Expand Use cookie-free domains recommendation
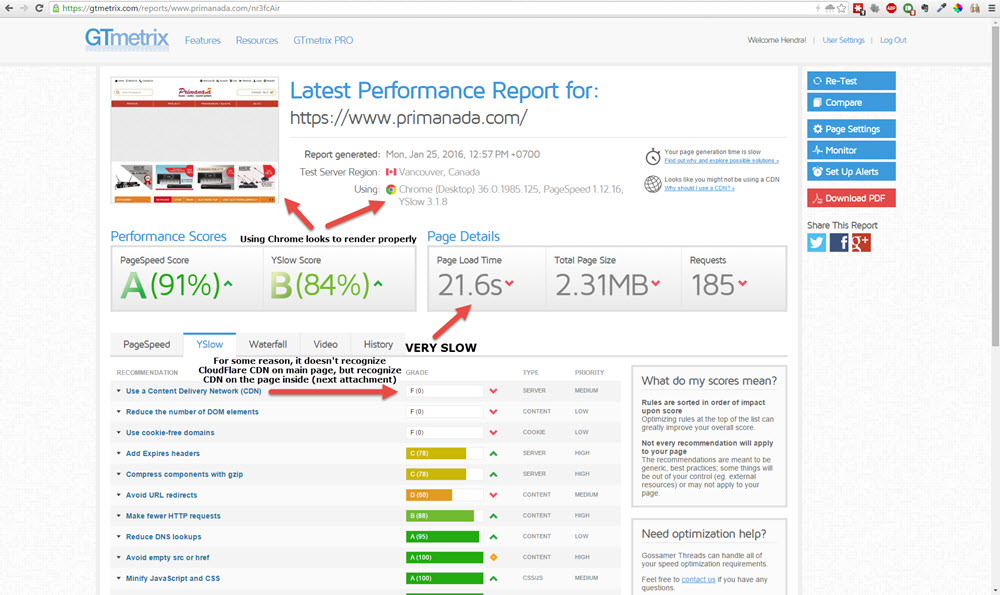1000x595 pixels. point(170,432)
